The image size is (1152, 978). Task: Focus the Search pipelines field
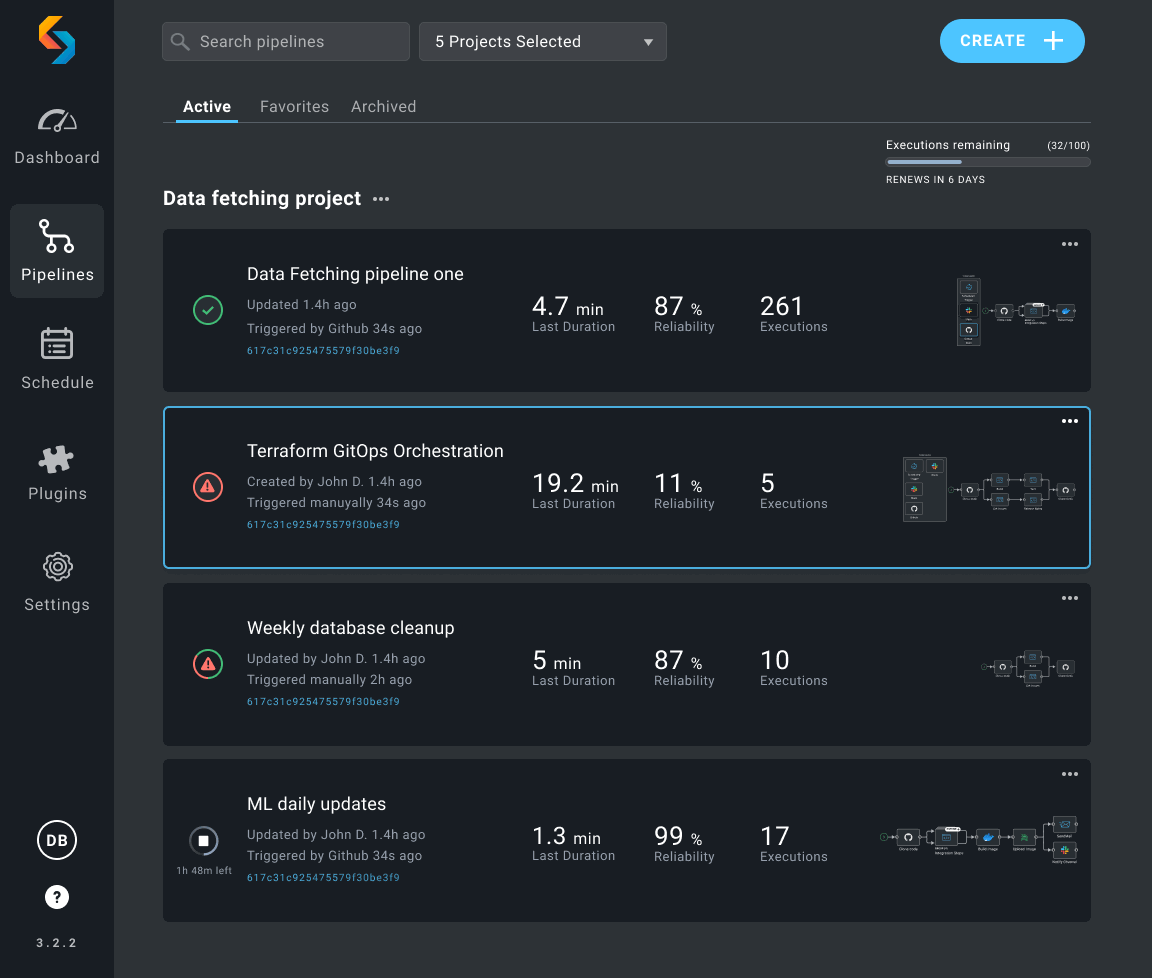(x=286, y=42)
